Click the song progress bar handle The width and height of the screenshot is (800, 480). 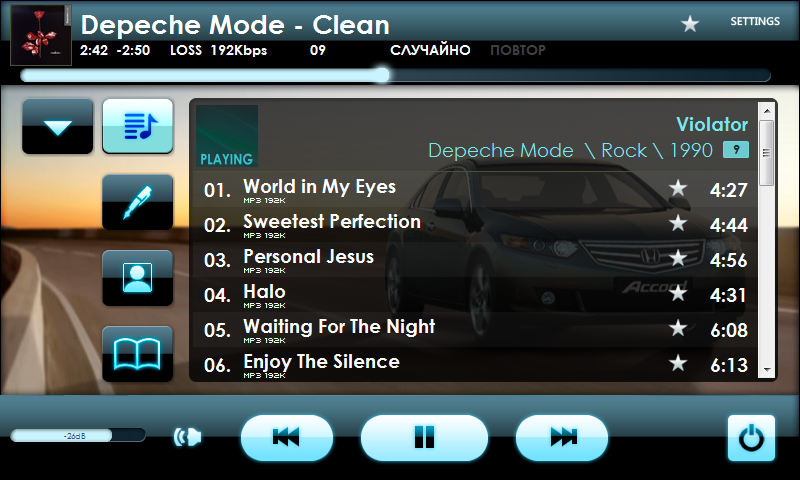point(382,75)
